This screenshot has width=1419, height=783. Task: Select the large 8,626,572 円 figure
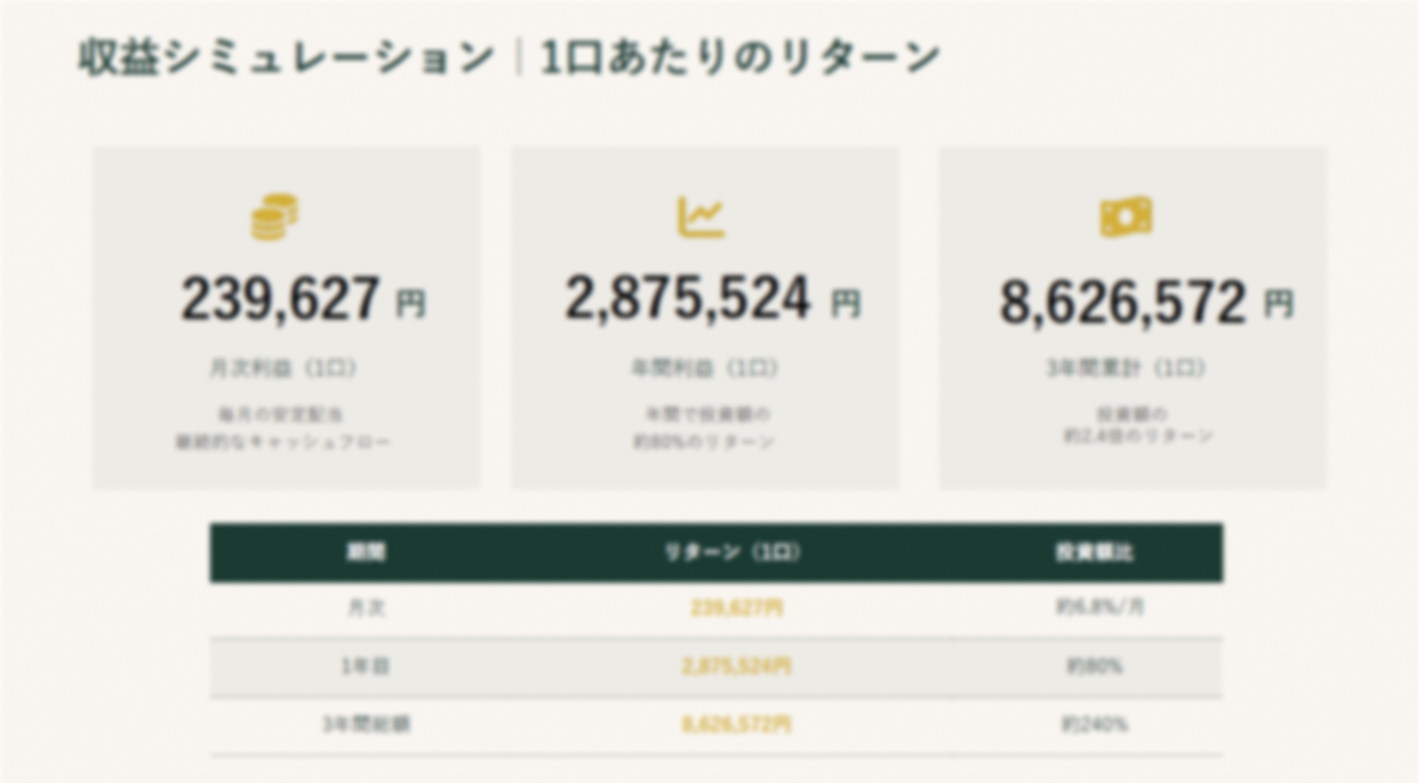coord(1146,302)
